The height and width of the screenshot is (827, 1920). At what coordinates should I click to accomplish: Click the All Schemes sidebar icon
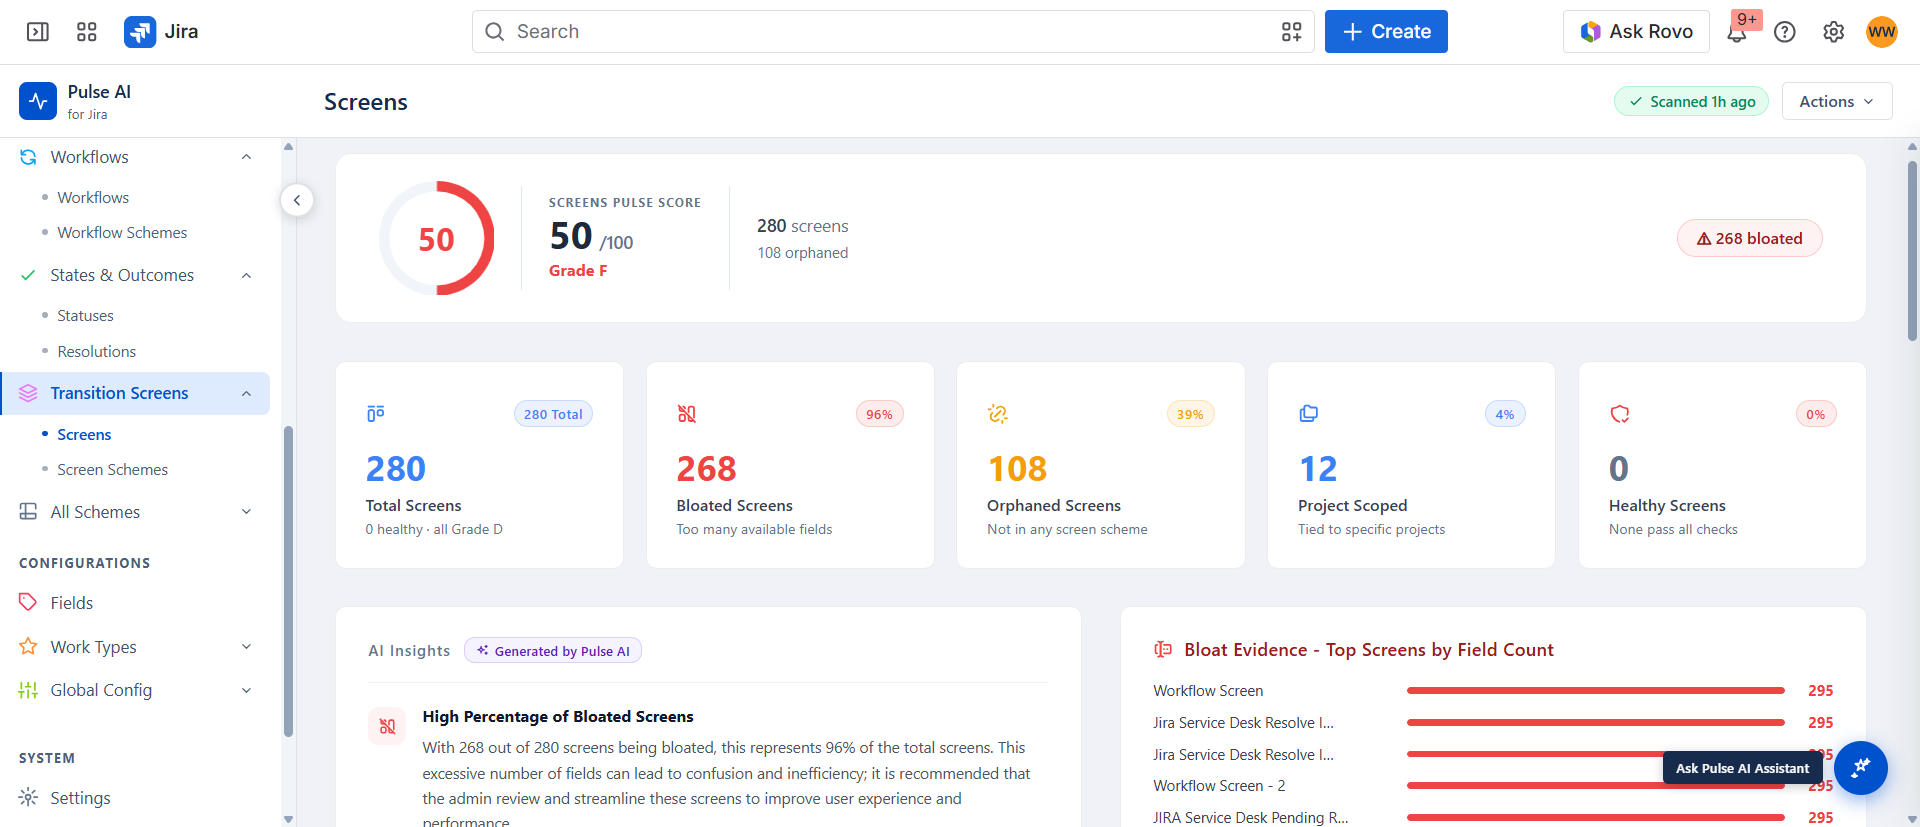(28, 512)
